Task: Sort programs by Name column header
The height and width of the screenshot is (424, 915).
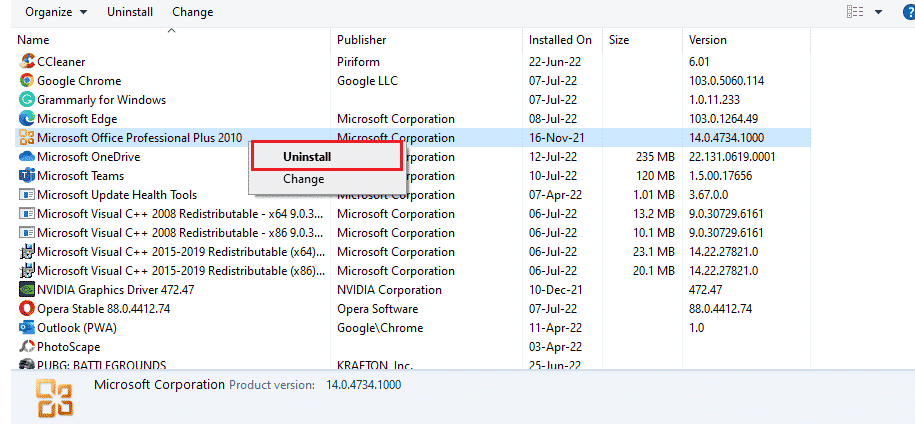Action: click(34, 40)
